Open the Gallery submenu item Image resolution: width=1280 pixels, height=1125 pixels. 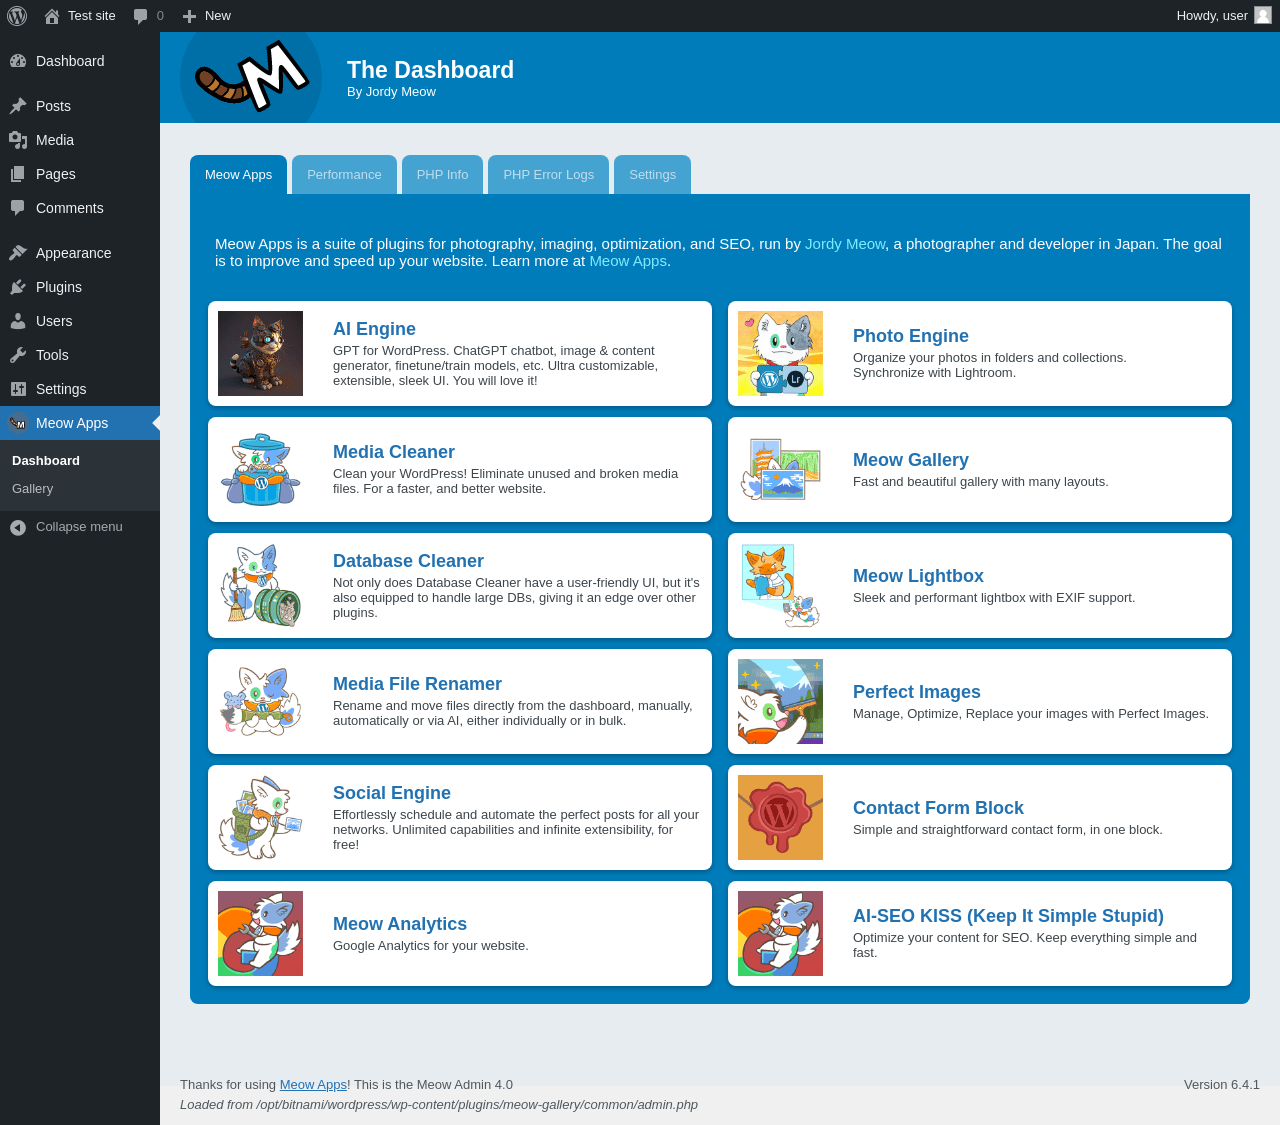pos(80,489)
